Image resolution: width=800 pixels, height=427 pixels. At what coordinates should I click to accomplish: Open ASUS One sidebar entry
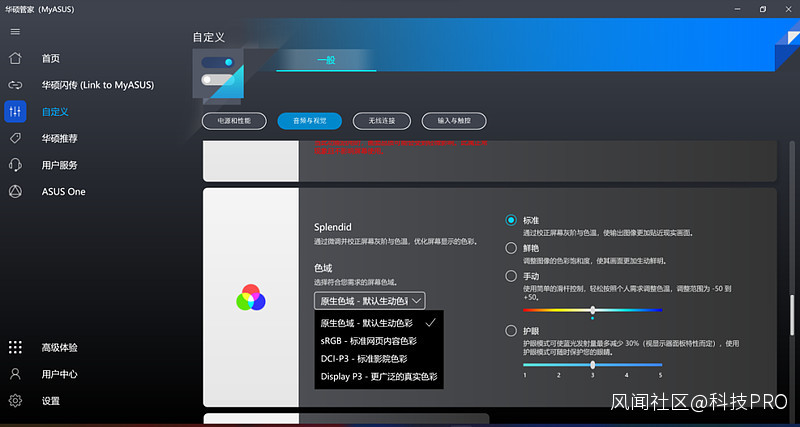pyautogui.click(x=64, y=192)
